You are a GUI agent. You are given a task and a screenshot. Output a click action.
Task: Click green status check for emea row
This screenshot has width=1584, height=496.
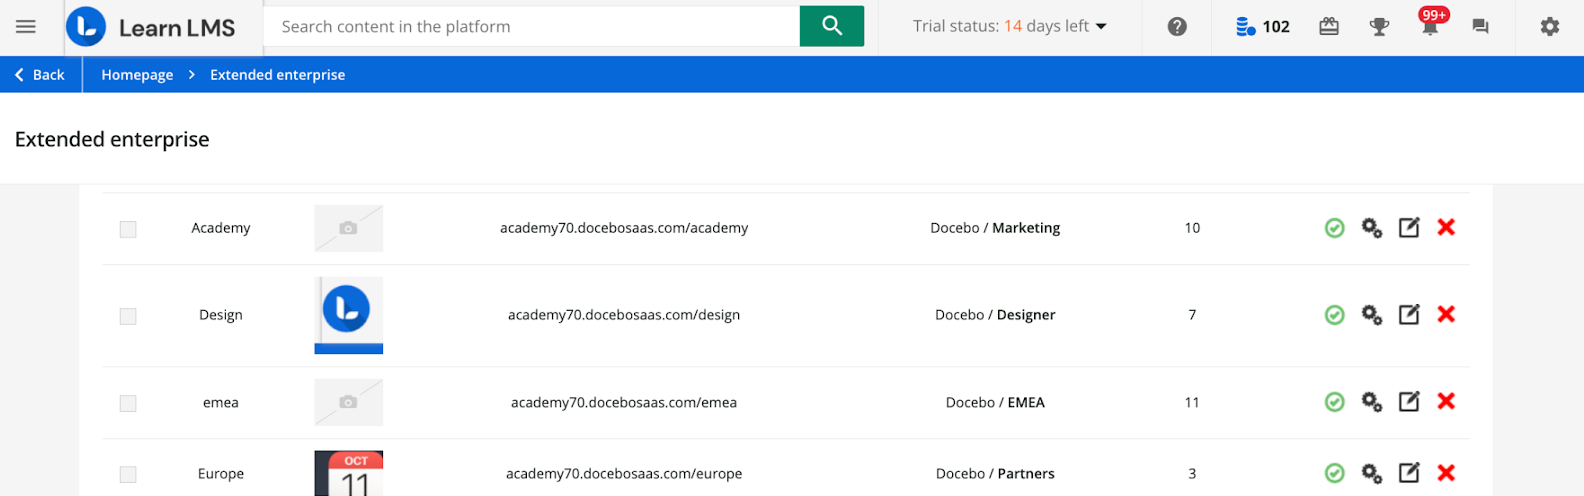pos(1335,402)
